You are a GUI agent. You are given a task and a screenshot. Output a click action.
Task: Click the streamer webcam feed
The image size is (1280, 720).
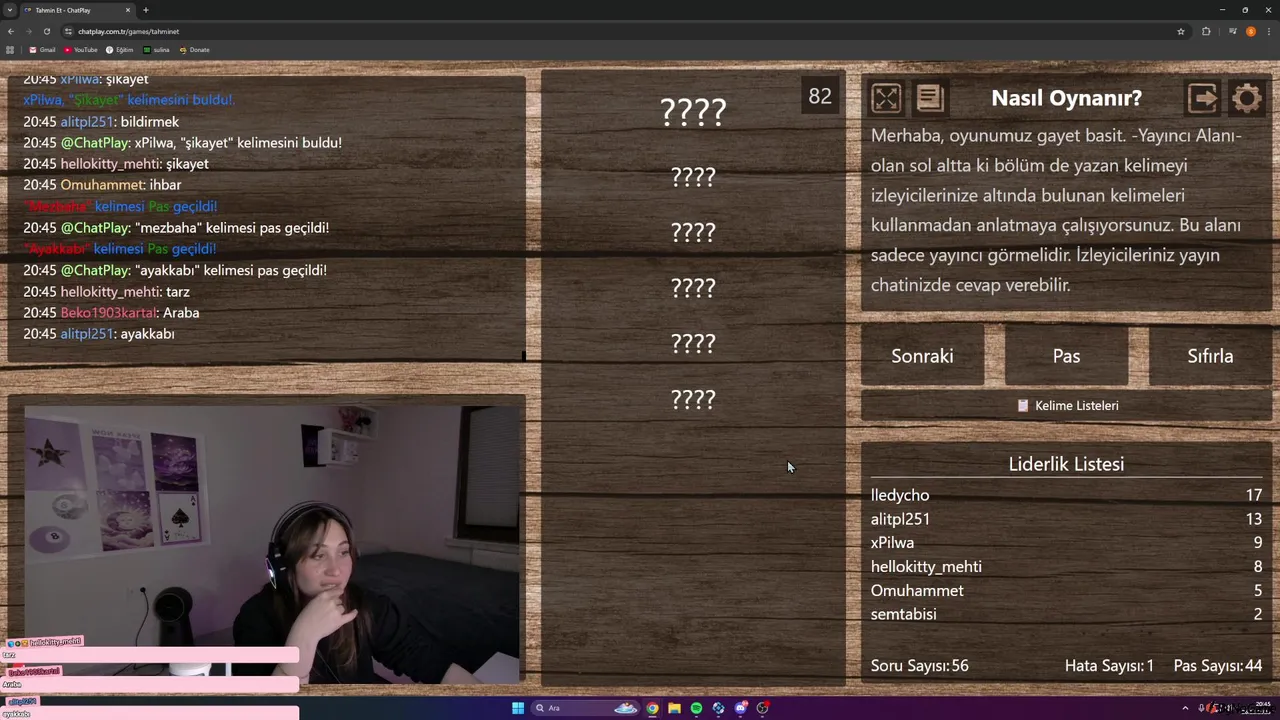271,545
